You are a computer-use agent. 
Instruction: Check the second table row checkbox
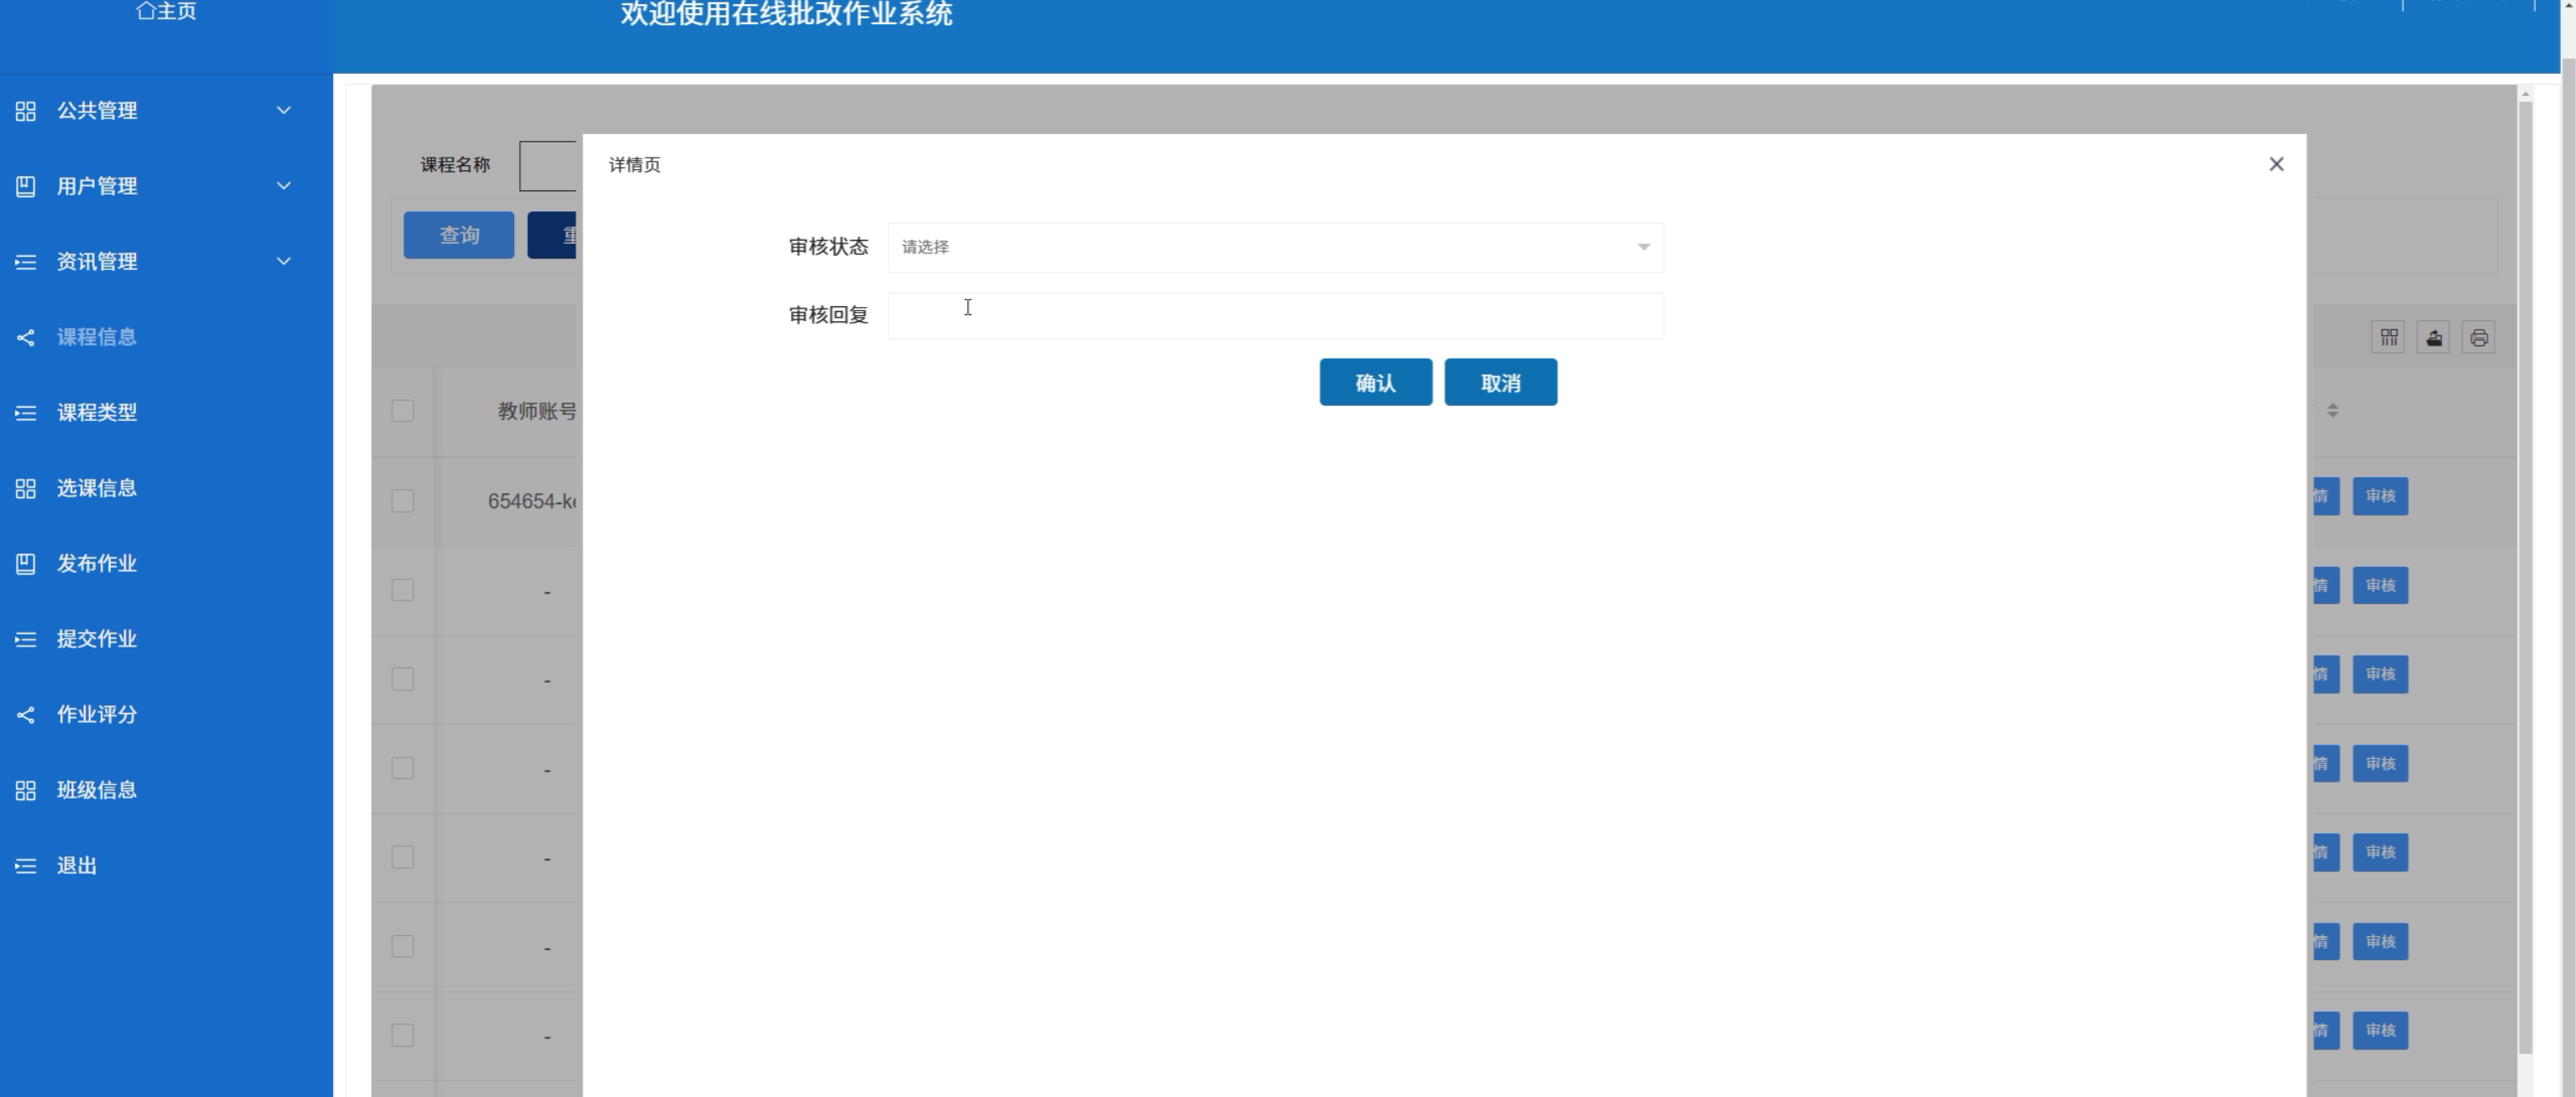pyautogui.click(x=403, y=590)
